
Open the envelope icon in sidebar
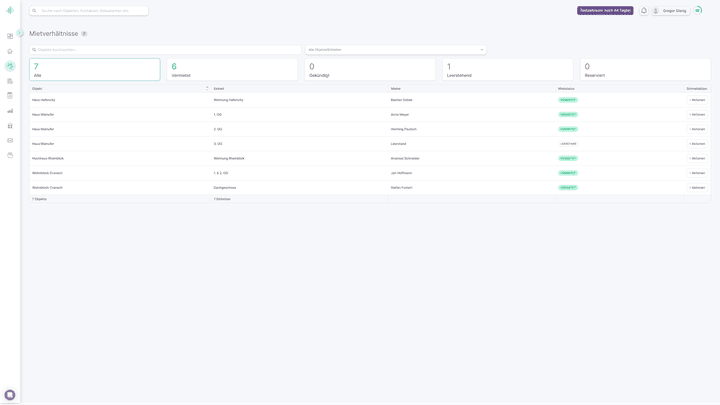coord(10,141)
